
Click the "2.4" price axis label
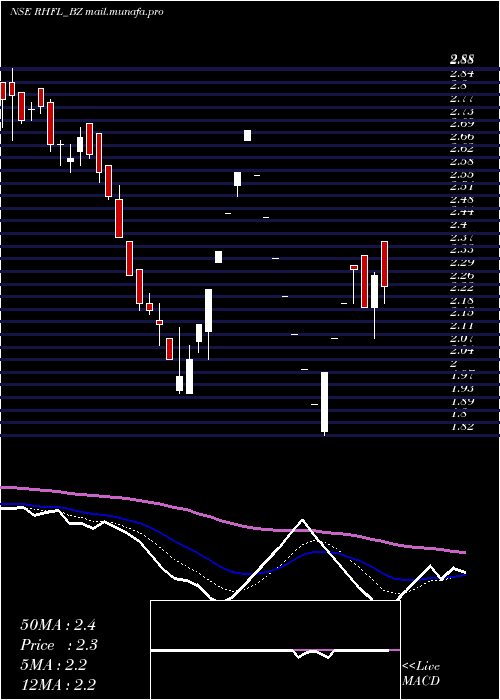click(x=458, y=225)
